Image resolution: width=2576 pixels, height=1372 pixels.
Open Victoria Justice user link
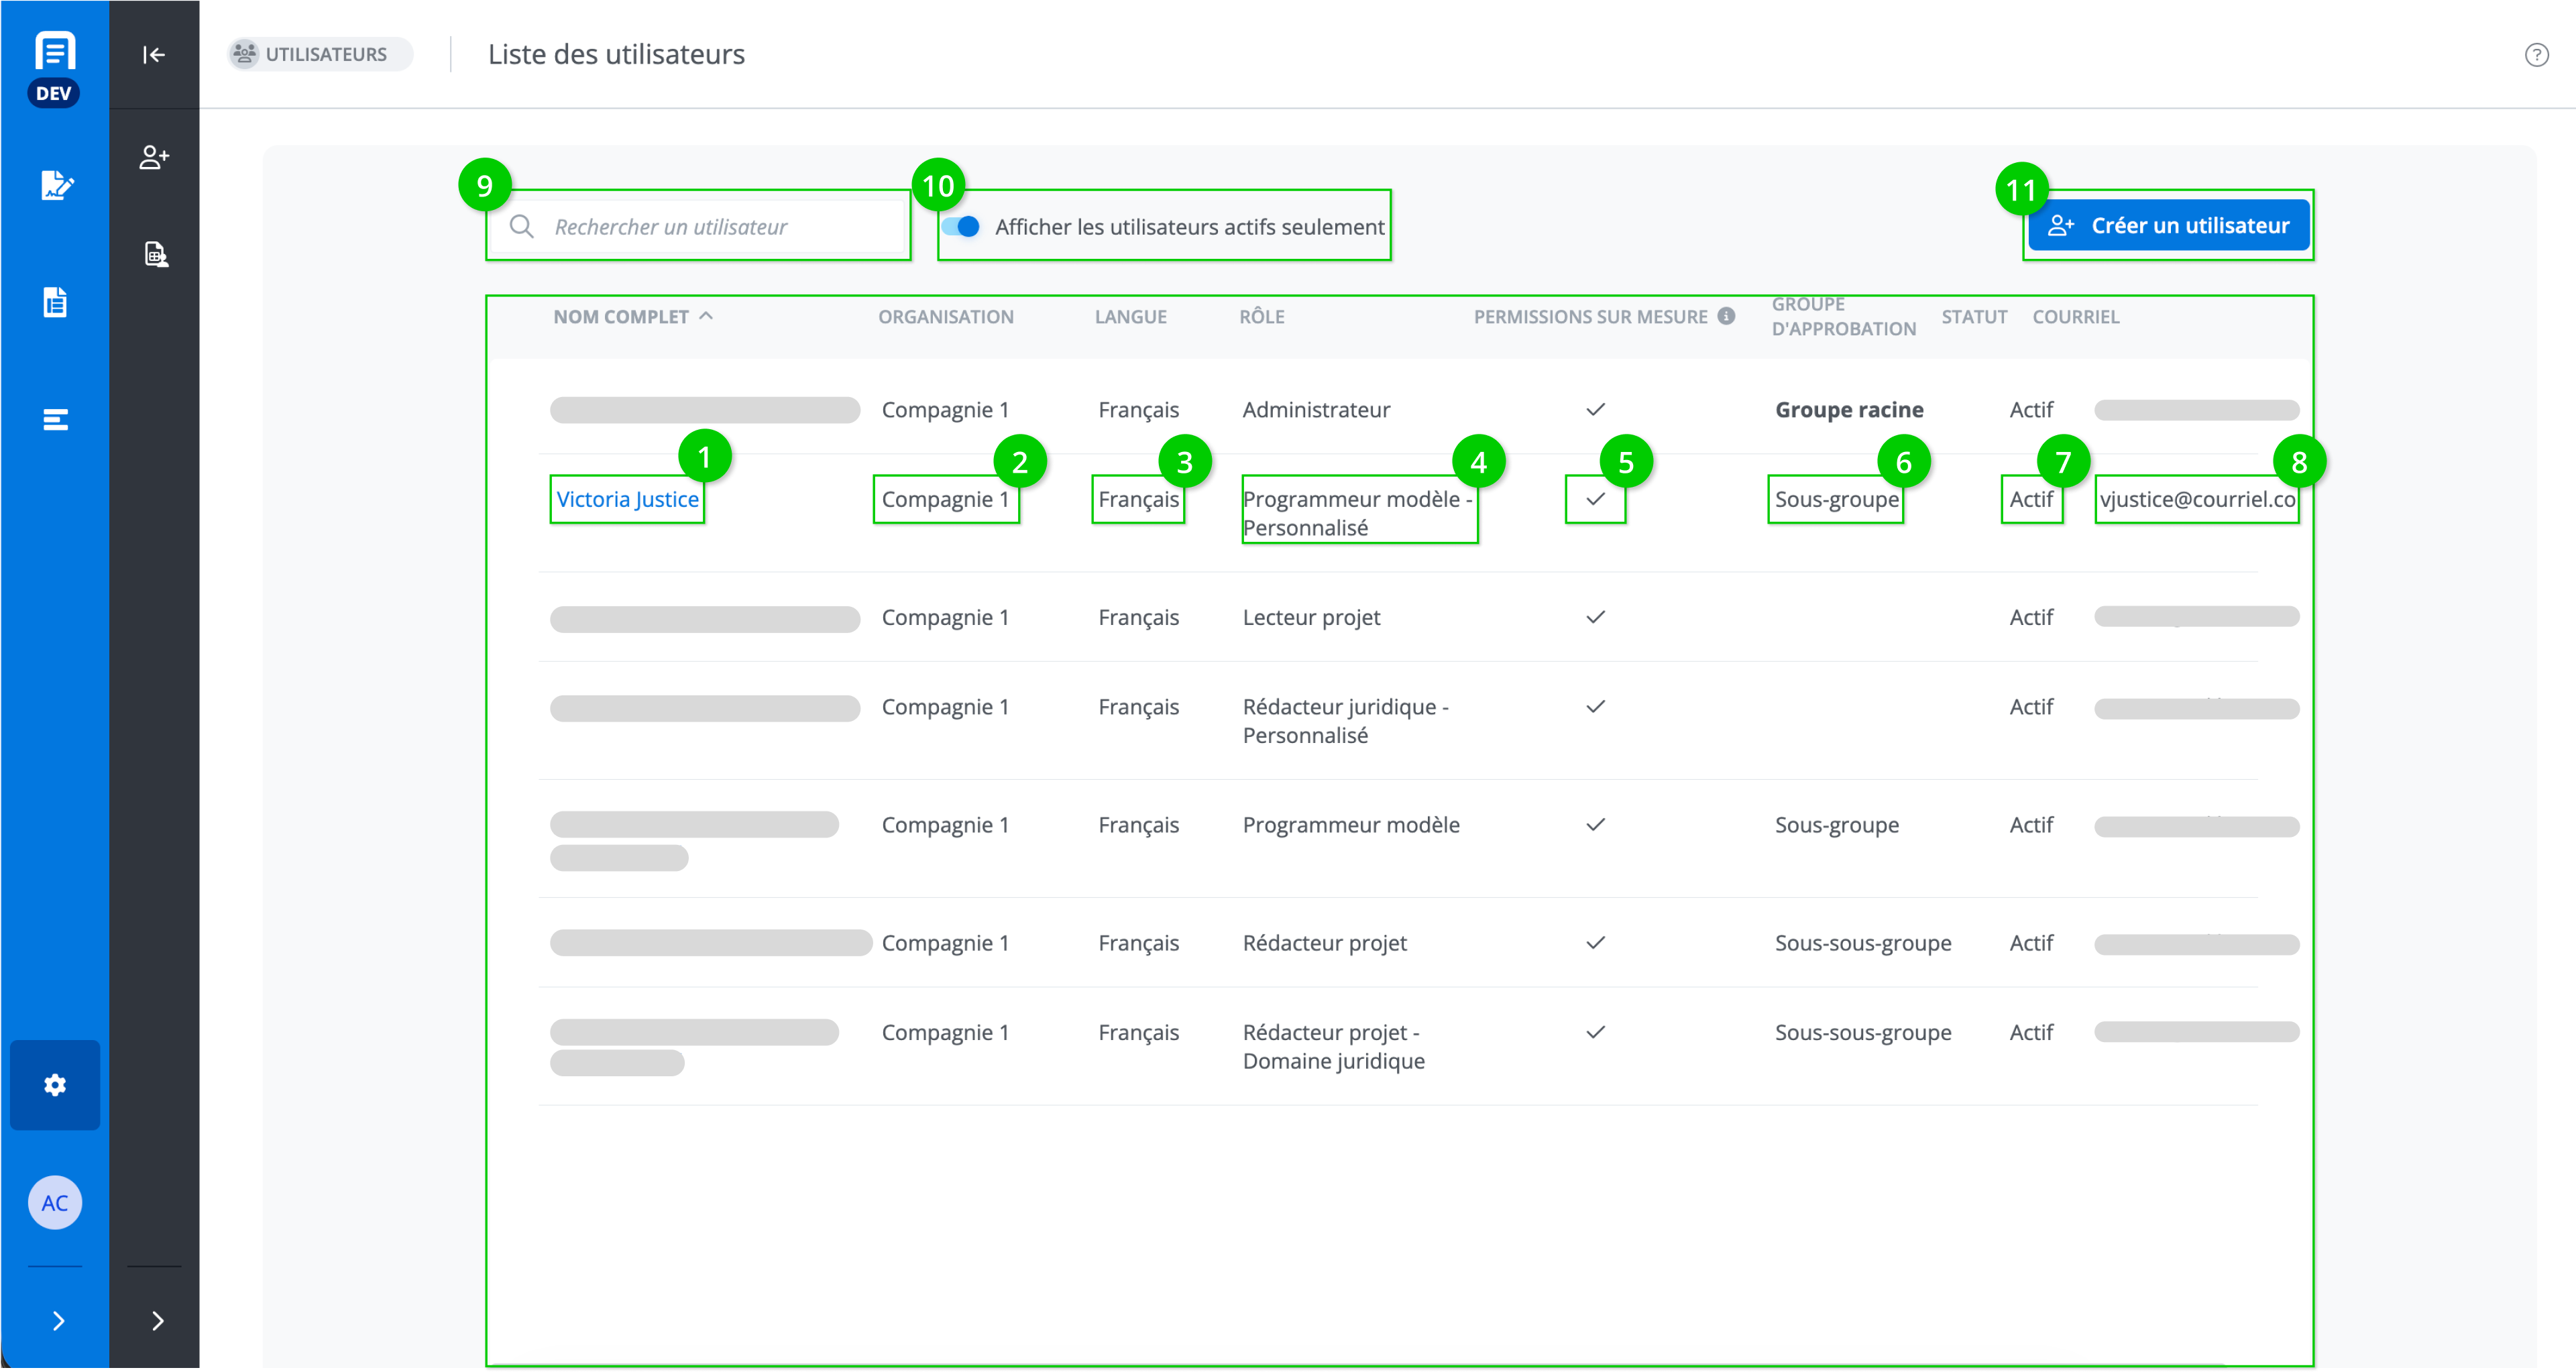click(x=627, y=499)
